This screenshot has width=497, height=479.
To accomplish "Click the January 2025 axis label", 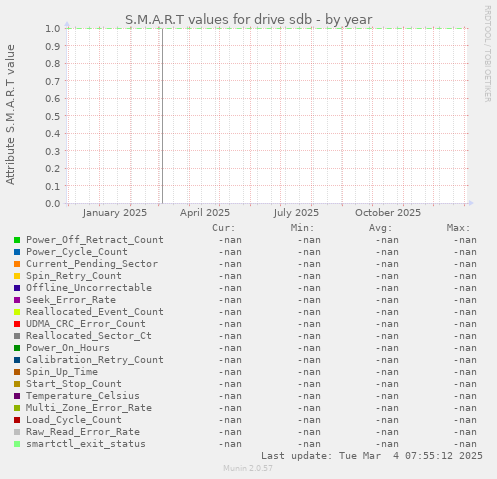I will coord(115,213).
